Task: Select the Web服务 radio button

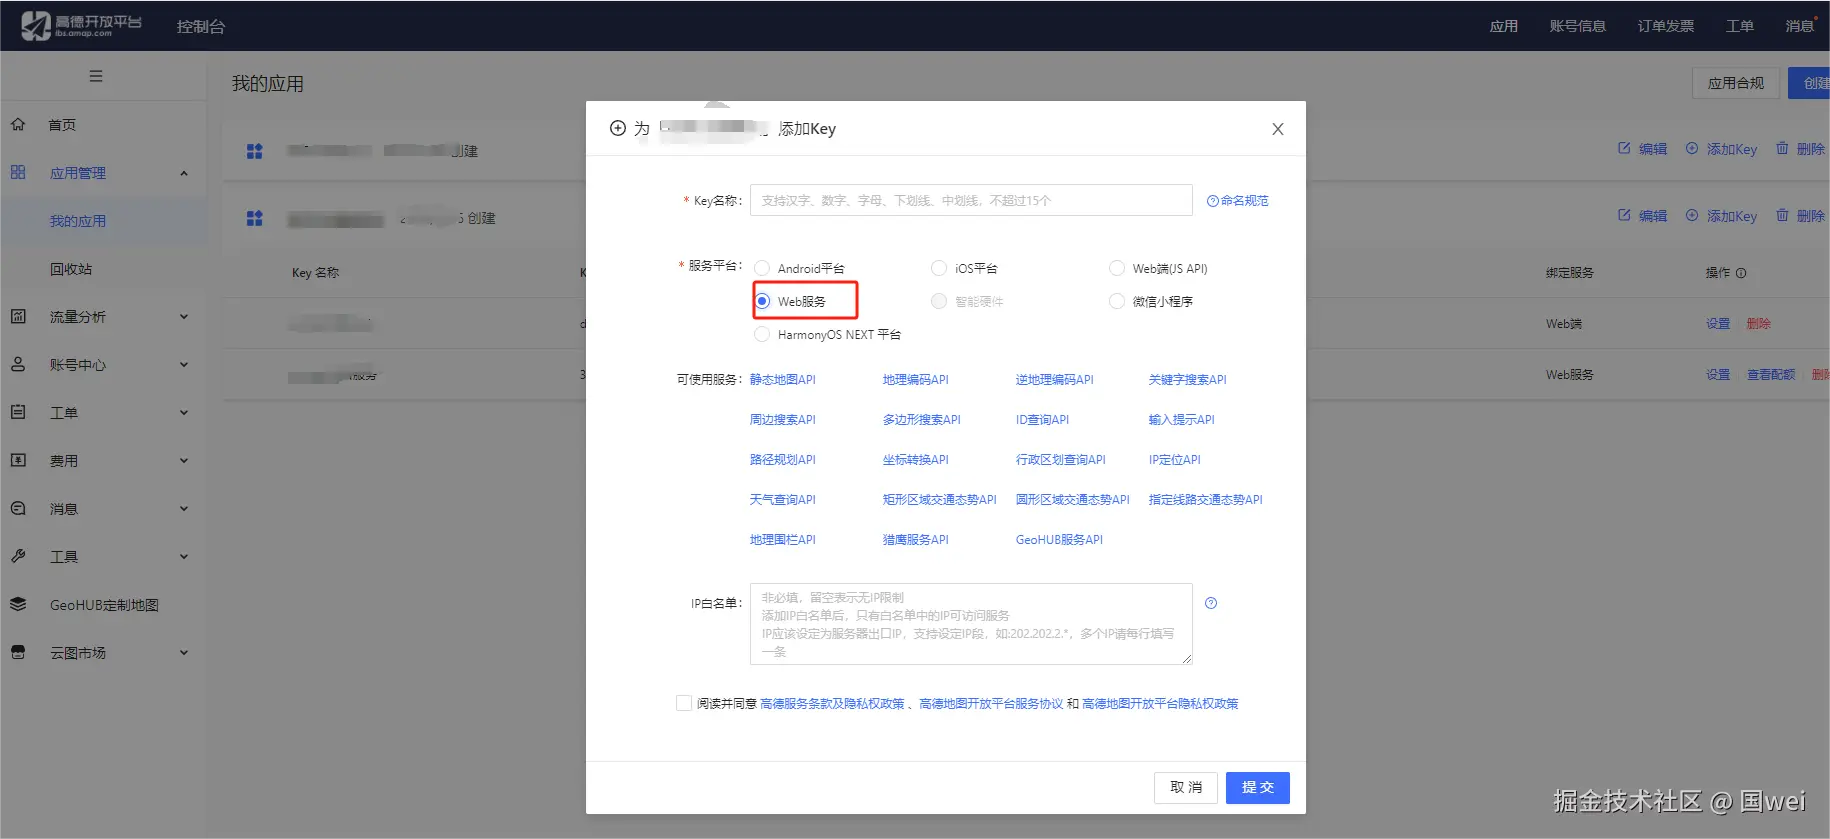Action: click(762, 301)
